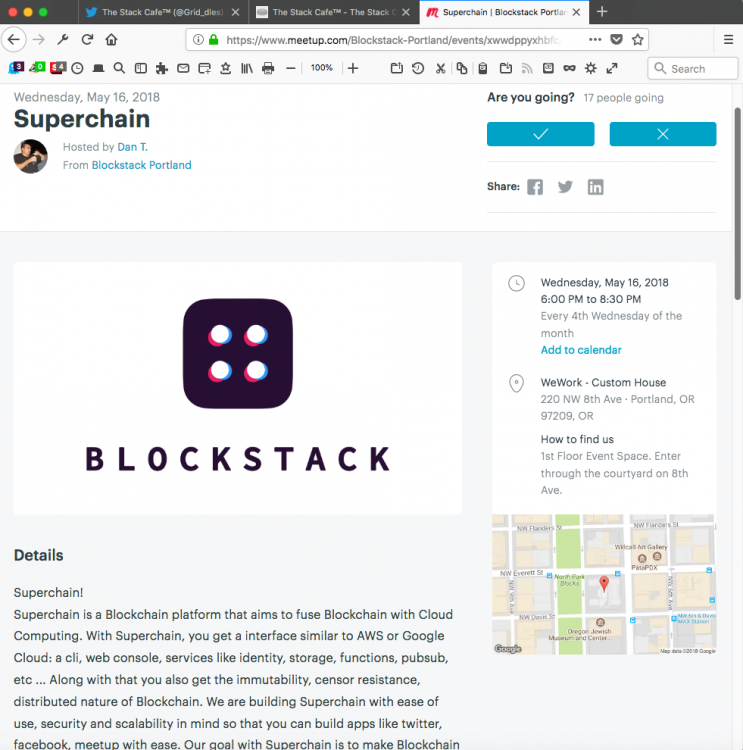Open add-ons puzzle piece icon
The width and height of the screenshot is (743, 750).
pyautogui.click(x=162, y=68)
